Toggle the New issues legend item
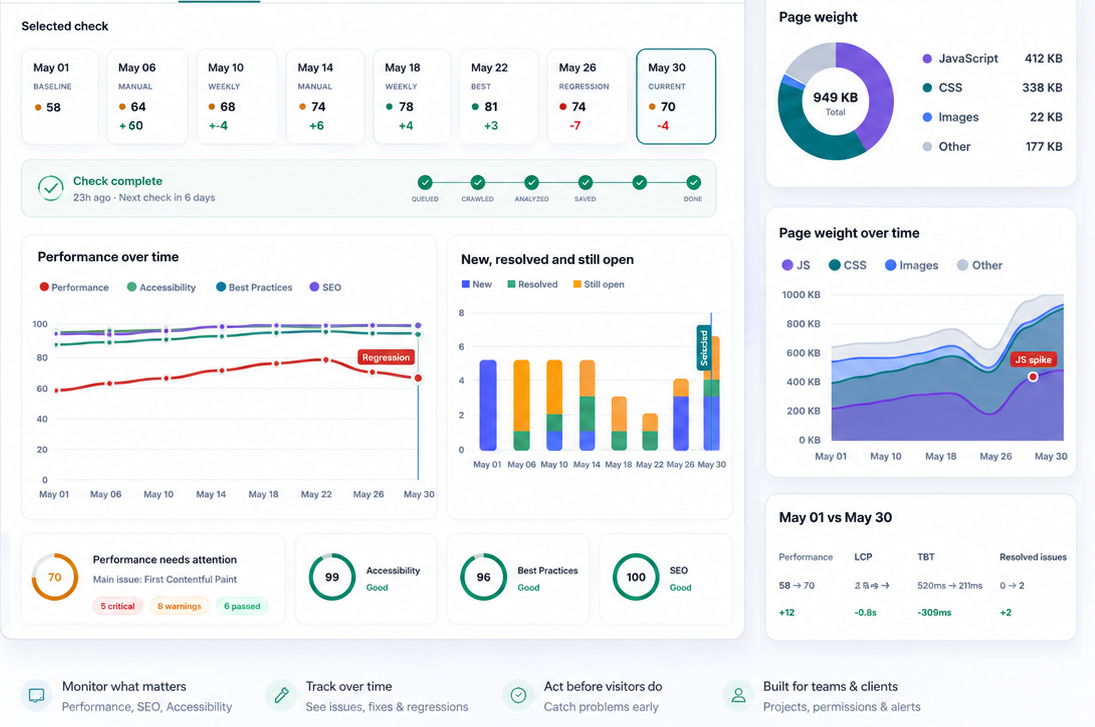The height and width of the screenshot is (727, 1095). 477,284
